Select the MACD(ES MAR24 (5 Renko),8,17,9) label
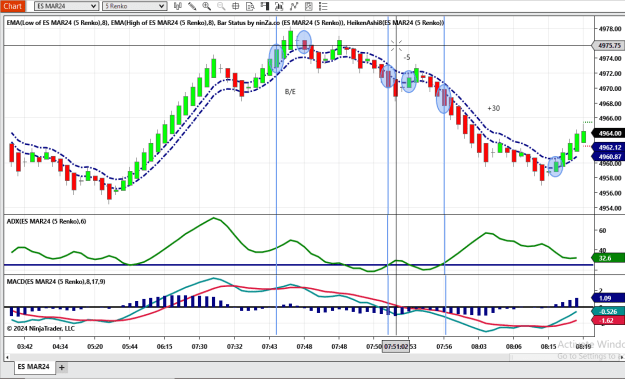 point(56,281)
